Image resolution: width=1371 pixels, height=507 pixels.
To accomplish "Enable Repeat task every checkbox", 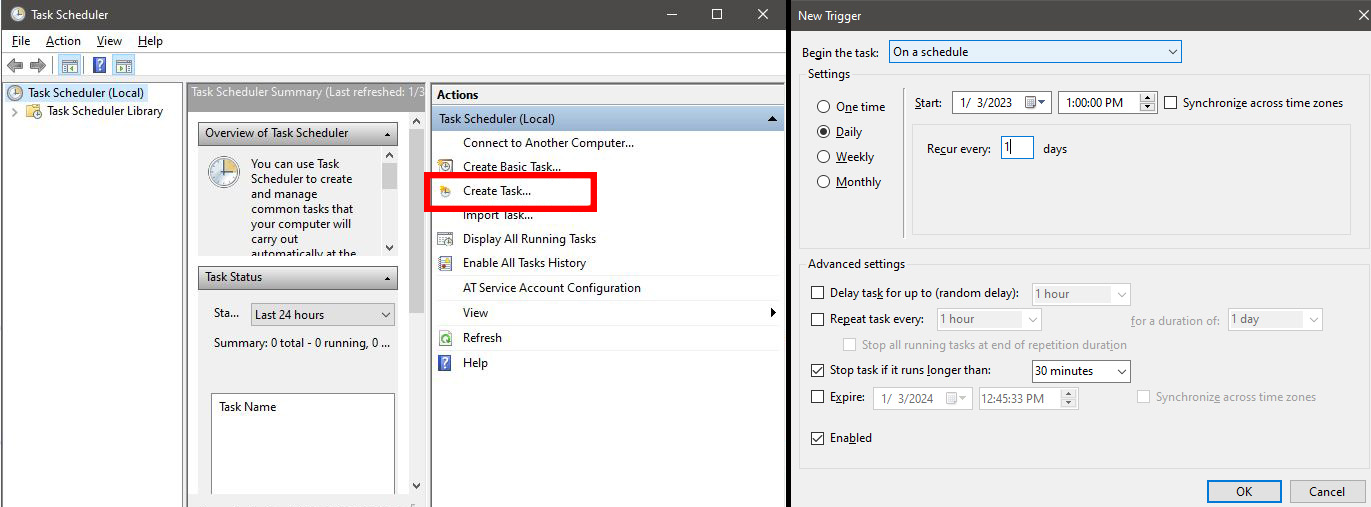I will pyautogui.click(x=818, y=319).
